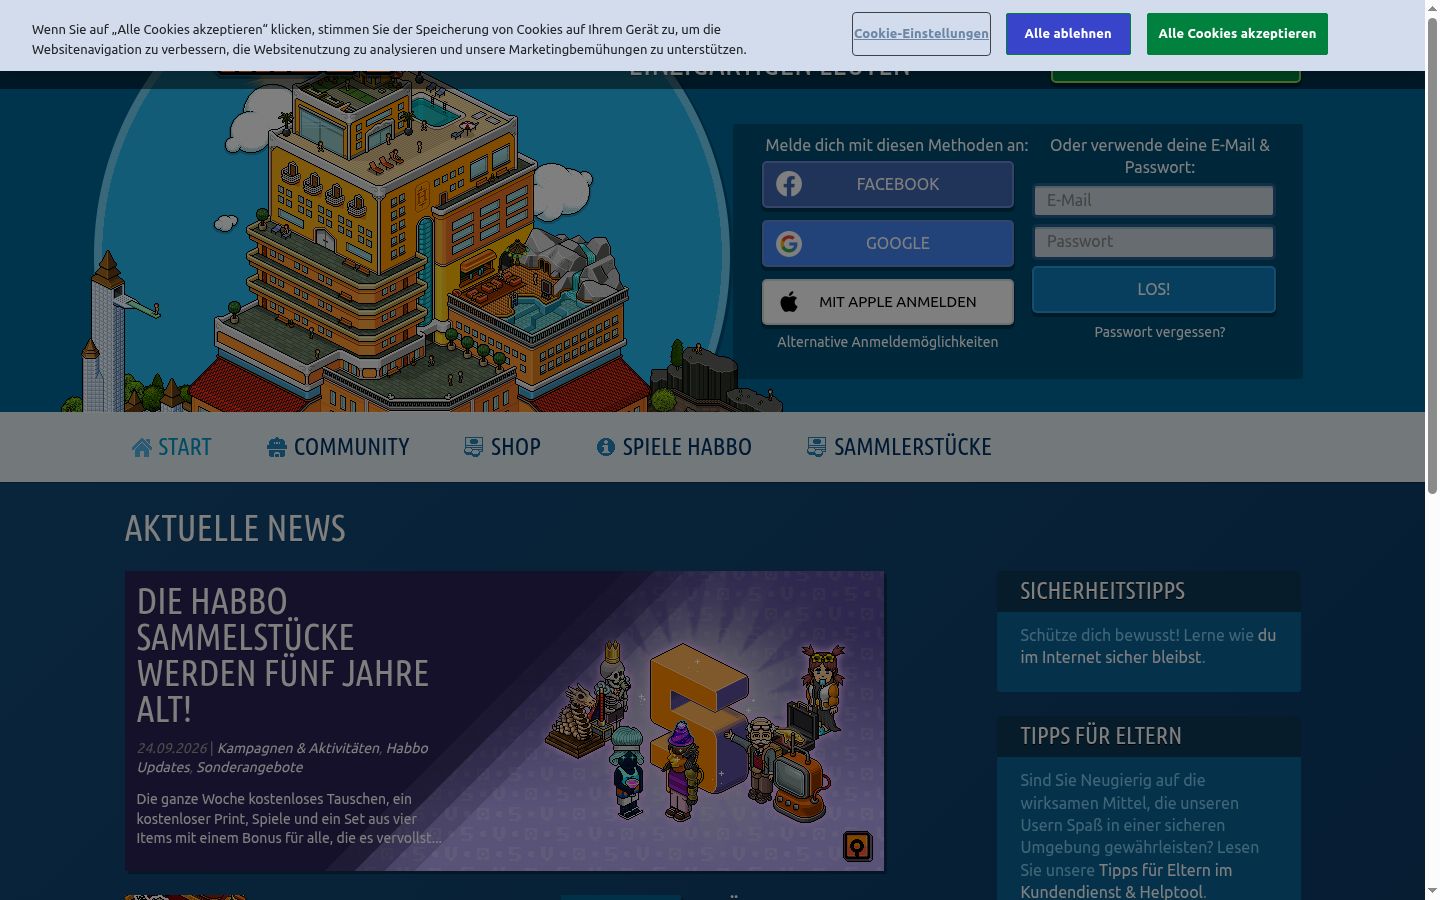Focus the E-Mail input field
Image resolution: width=1440 pixels, height=900 pixels.
click(x=1154, y=200)
